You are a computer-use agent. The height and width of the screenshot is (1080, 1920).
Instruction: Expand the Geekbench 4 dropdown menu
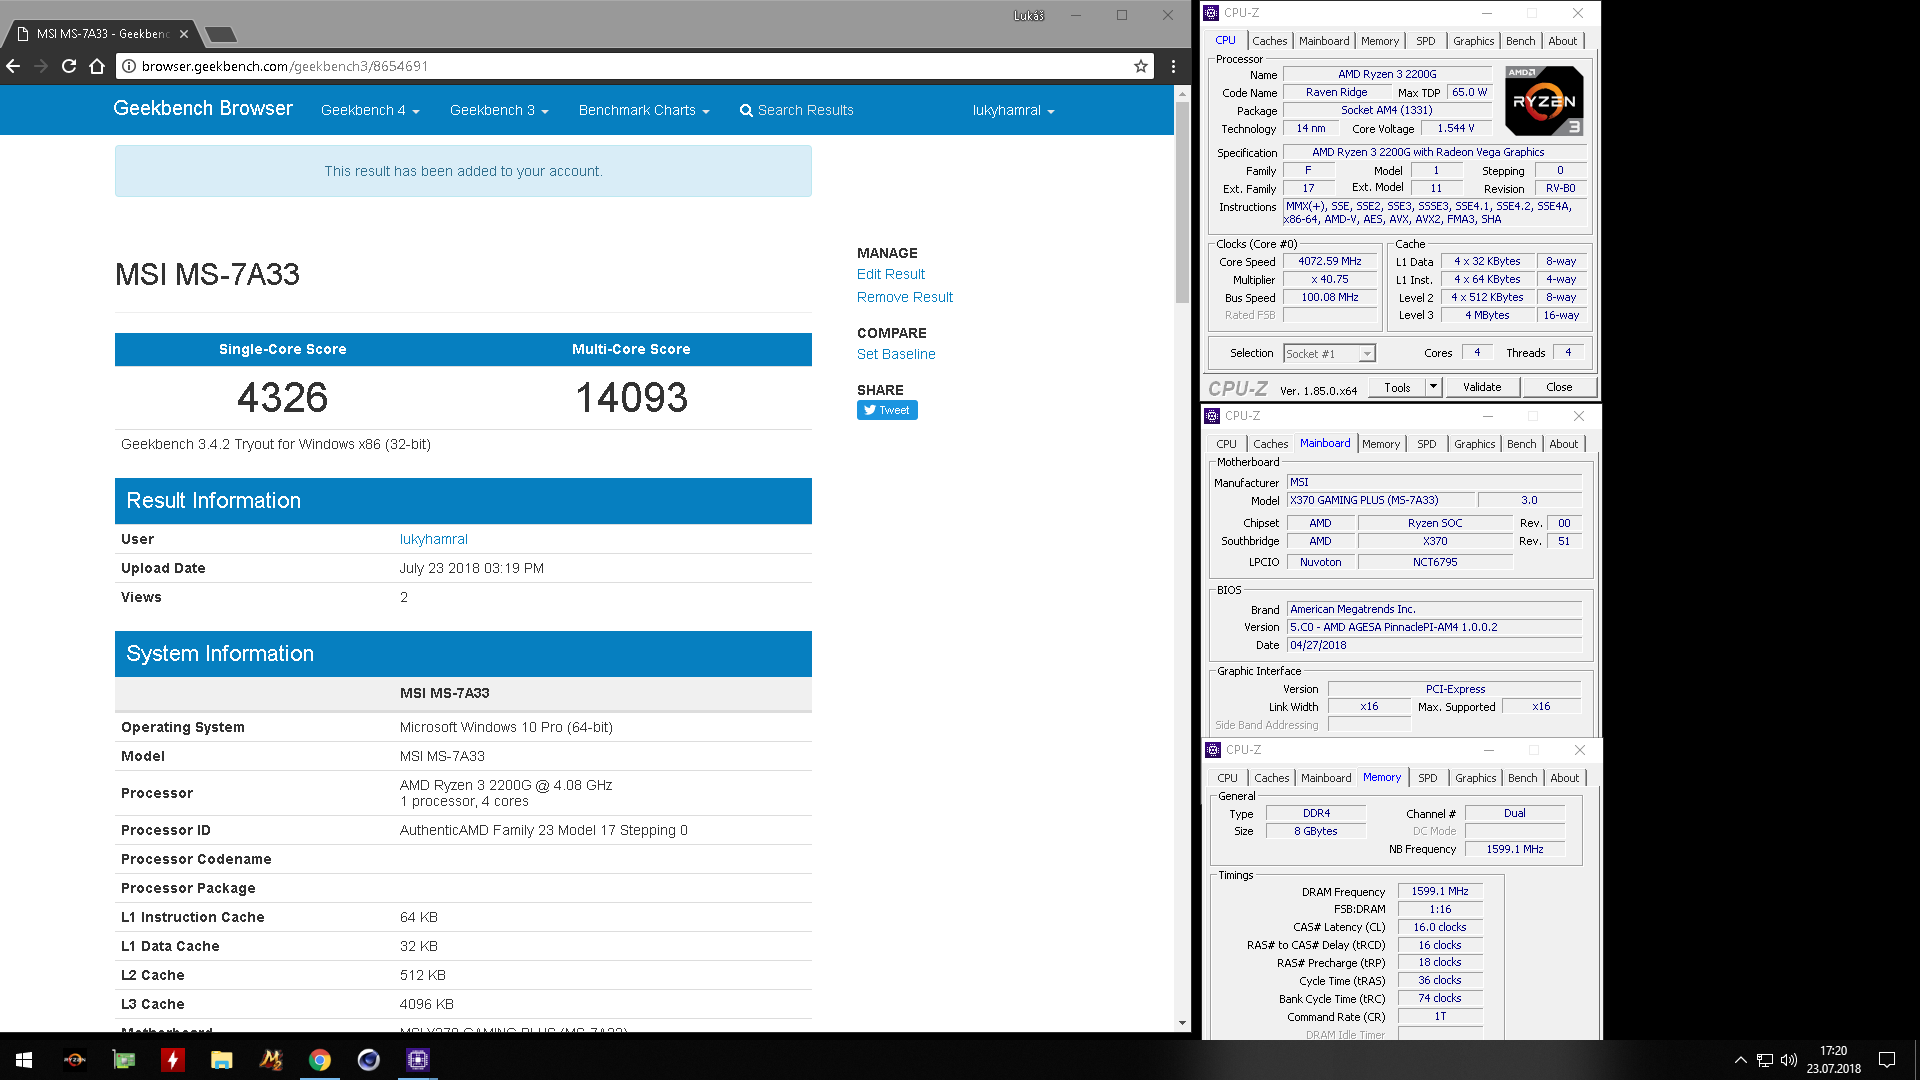click(370, 111)
